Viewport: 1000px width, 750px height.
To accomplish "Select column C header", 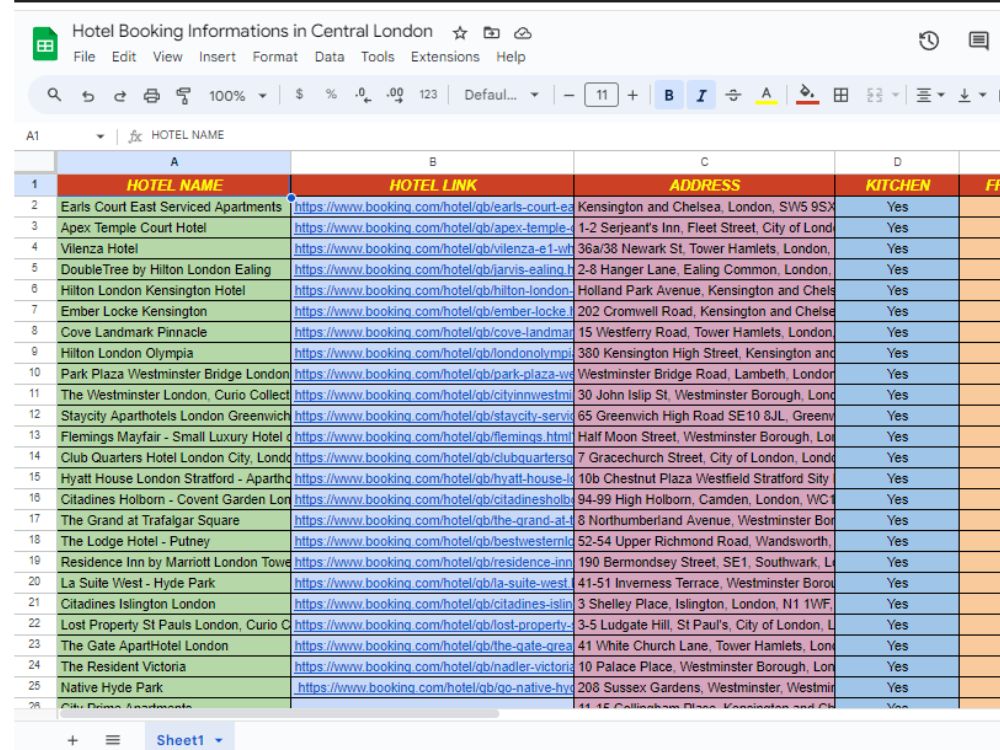I will (704, 162).
